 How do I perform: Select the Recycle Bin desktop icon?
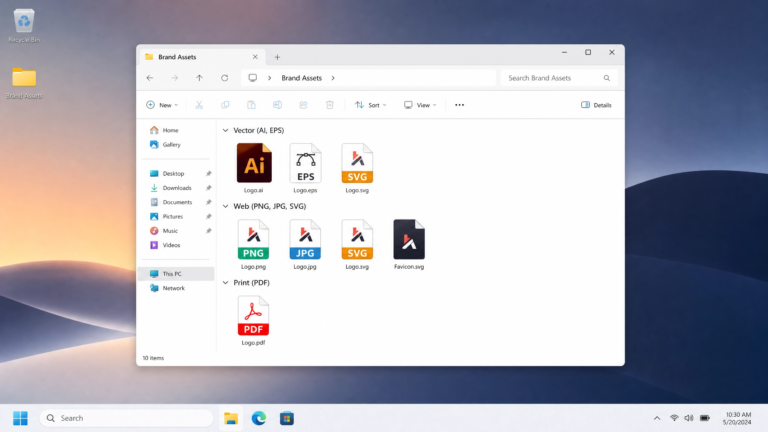(24, 26)
